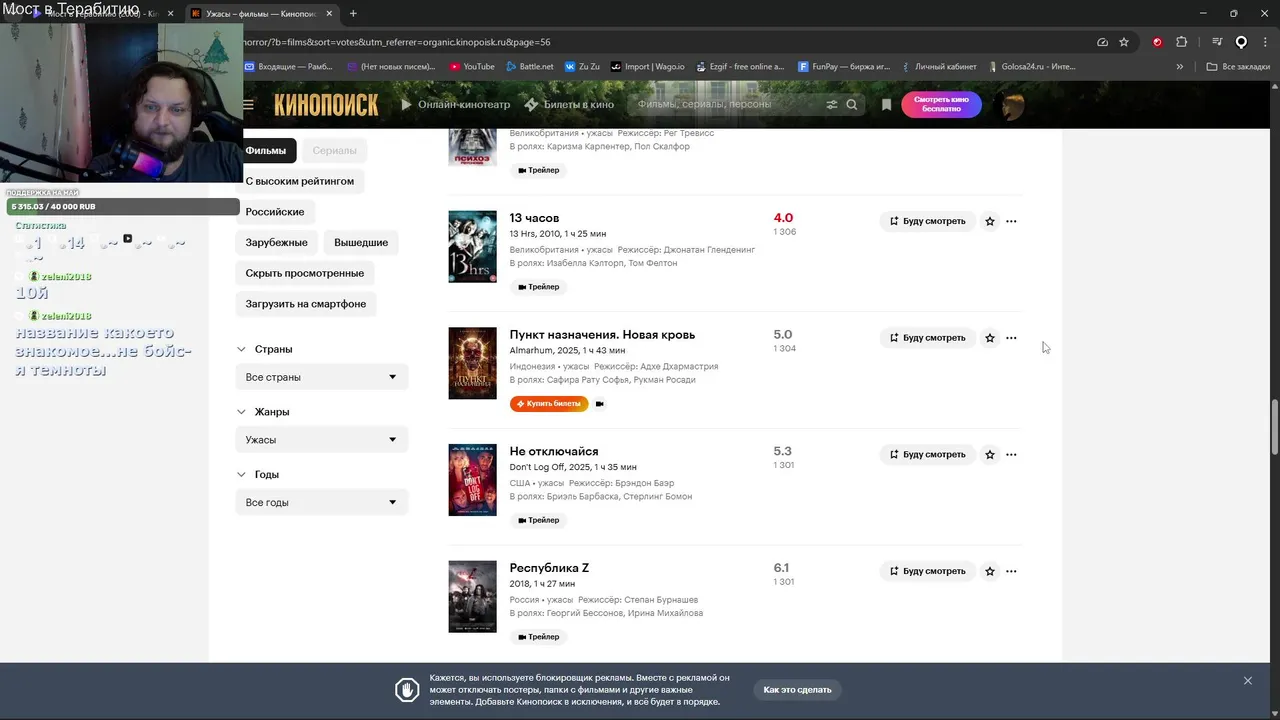The image size is (1280, 720).
Task: Toggle С высоким рейтингом filter
Action: click(x=300, y=181)
